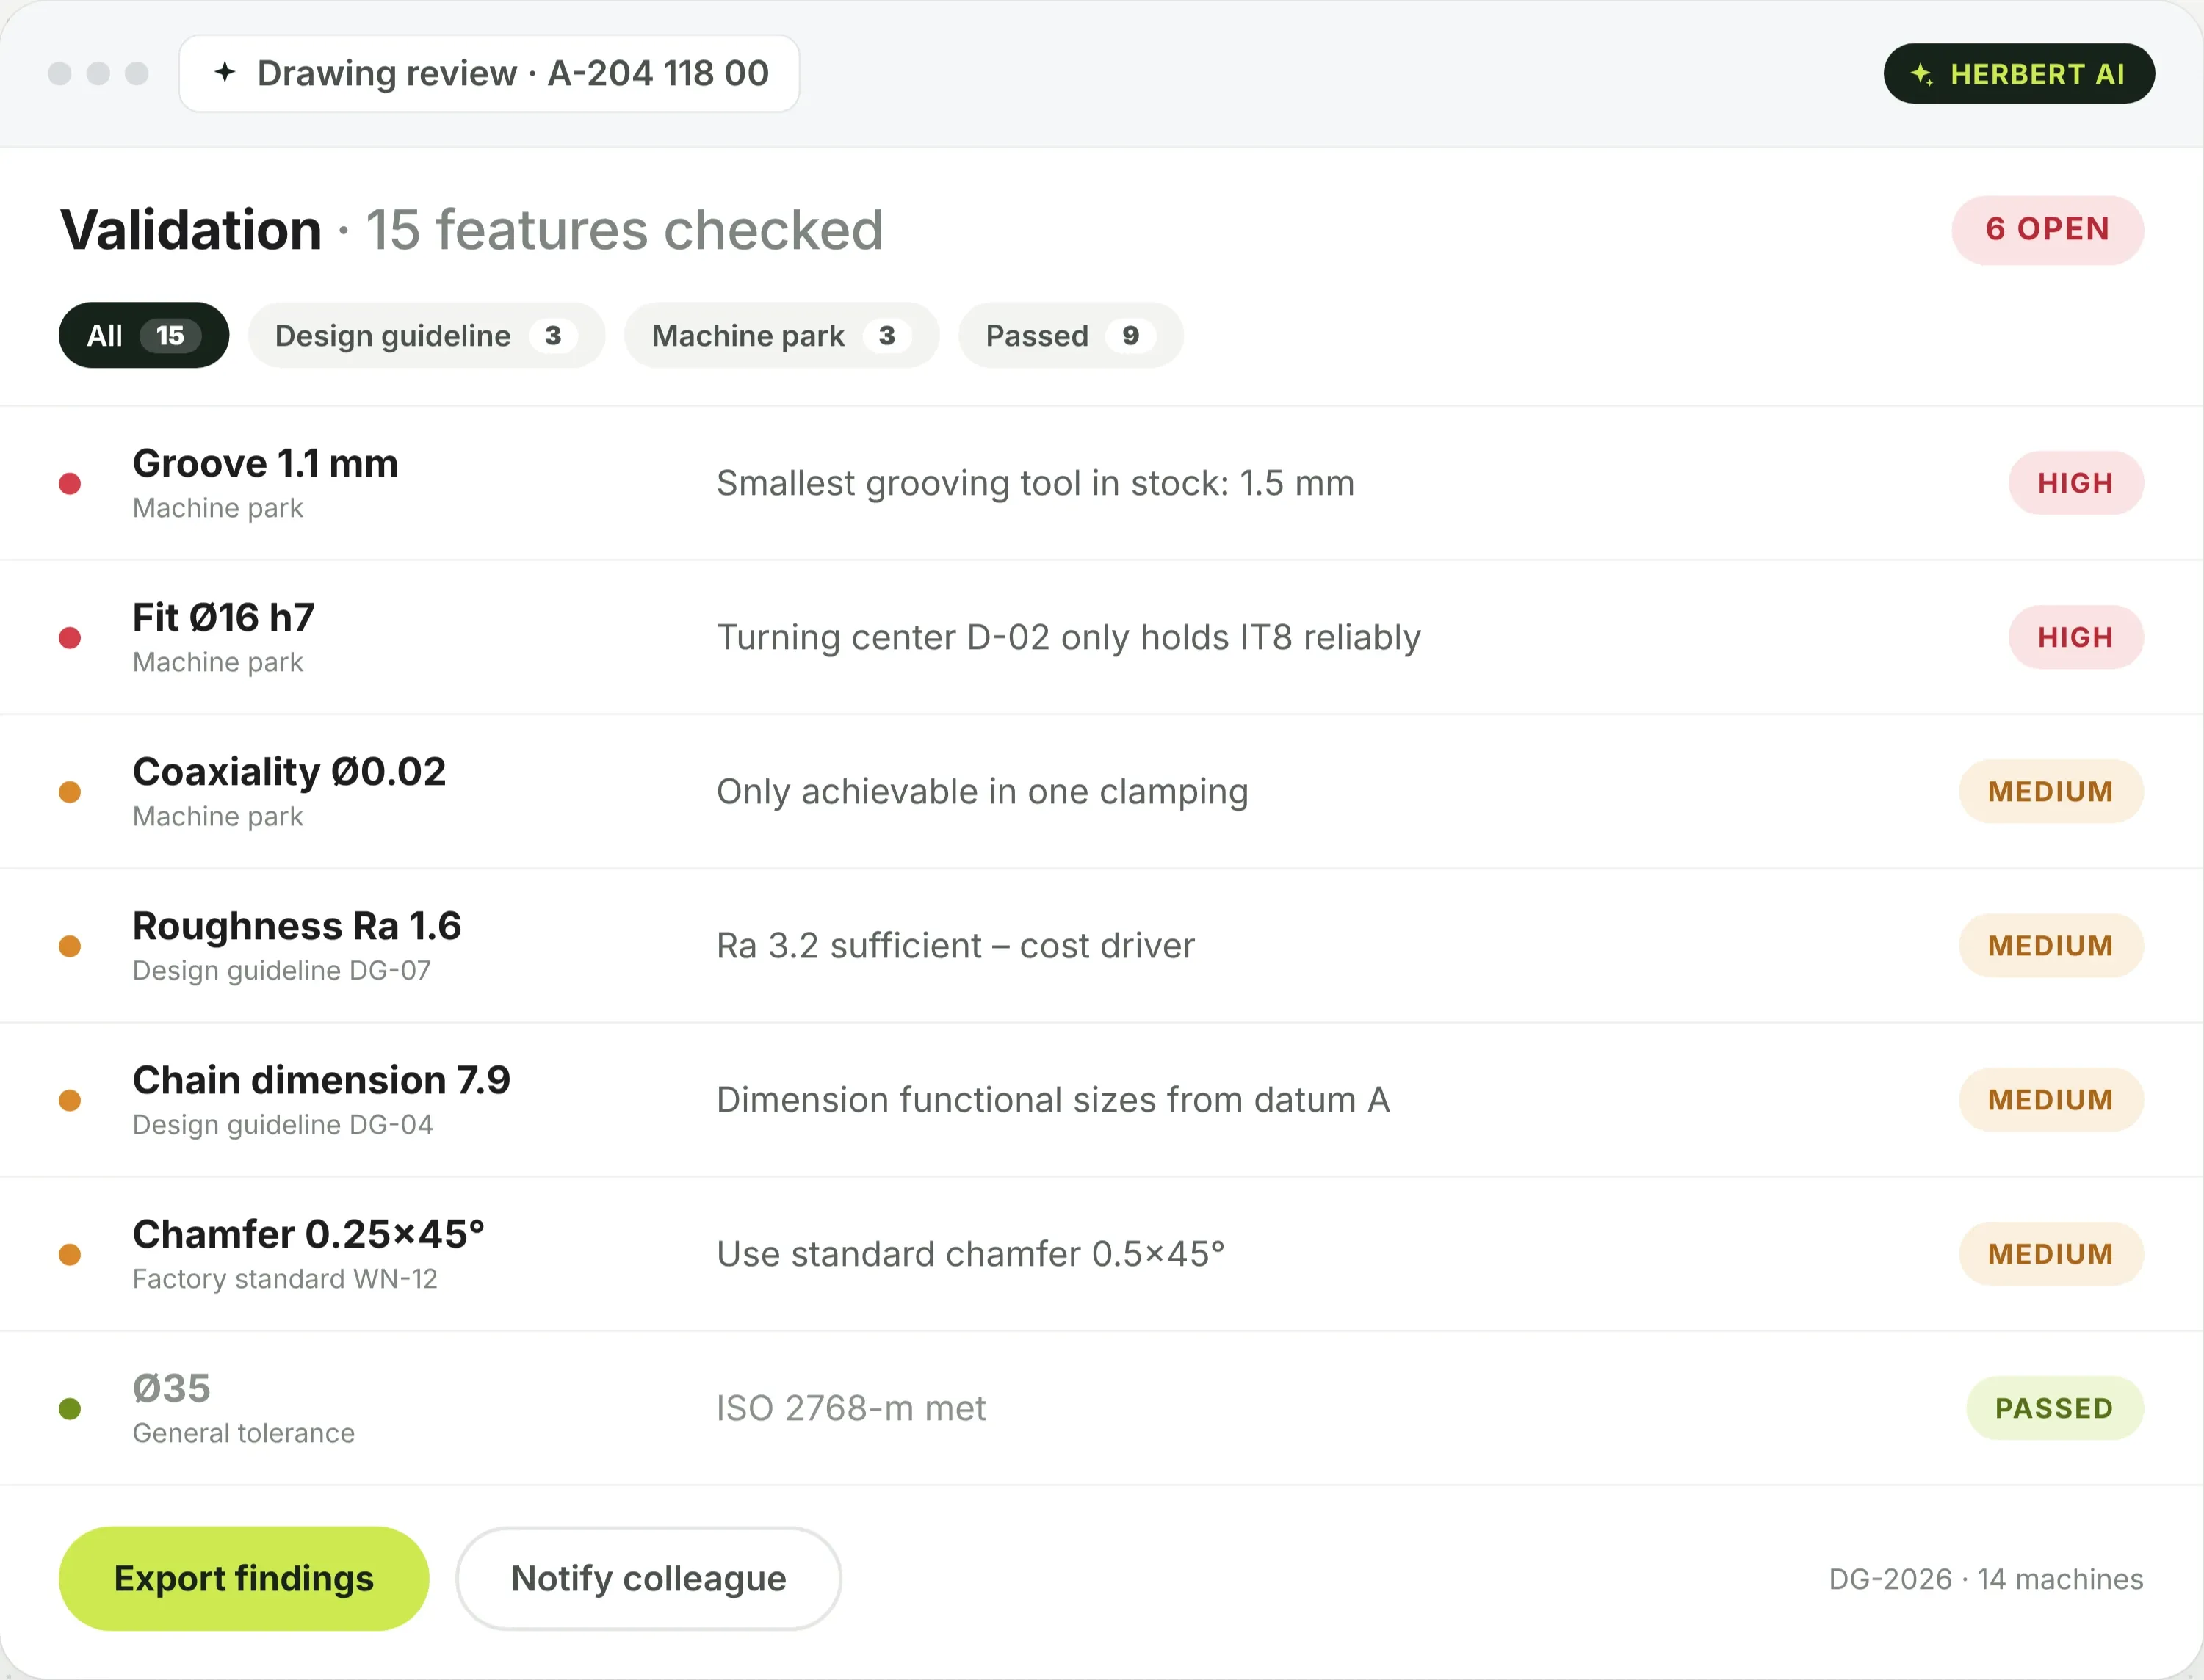This screenshot has height=1680, width=2204.
Task: Click 'Ra 3.2 sufficient – cost driver' text
Action: click(x=955, y=945)
